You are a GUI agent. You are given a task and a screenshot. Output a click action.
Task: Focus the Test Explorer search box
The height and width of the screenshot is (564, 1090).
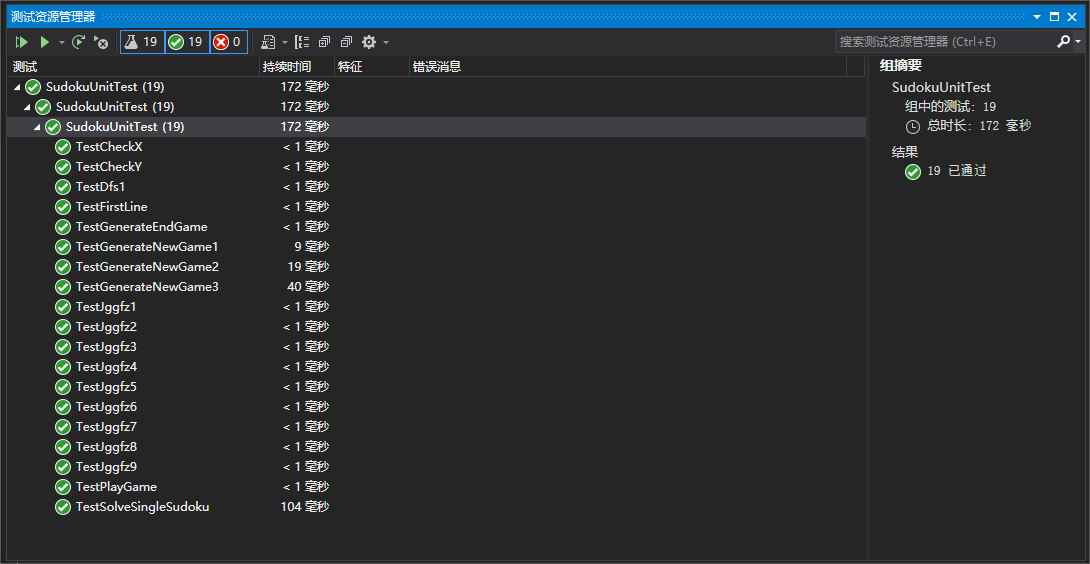[x=944, y=42]
